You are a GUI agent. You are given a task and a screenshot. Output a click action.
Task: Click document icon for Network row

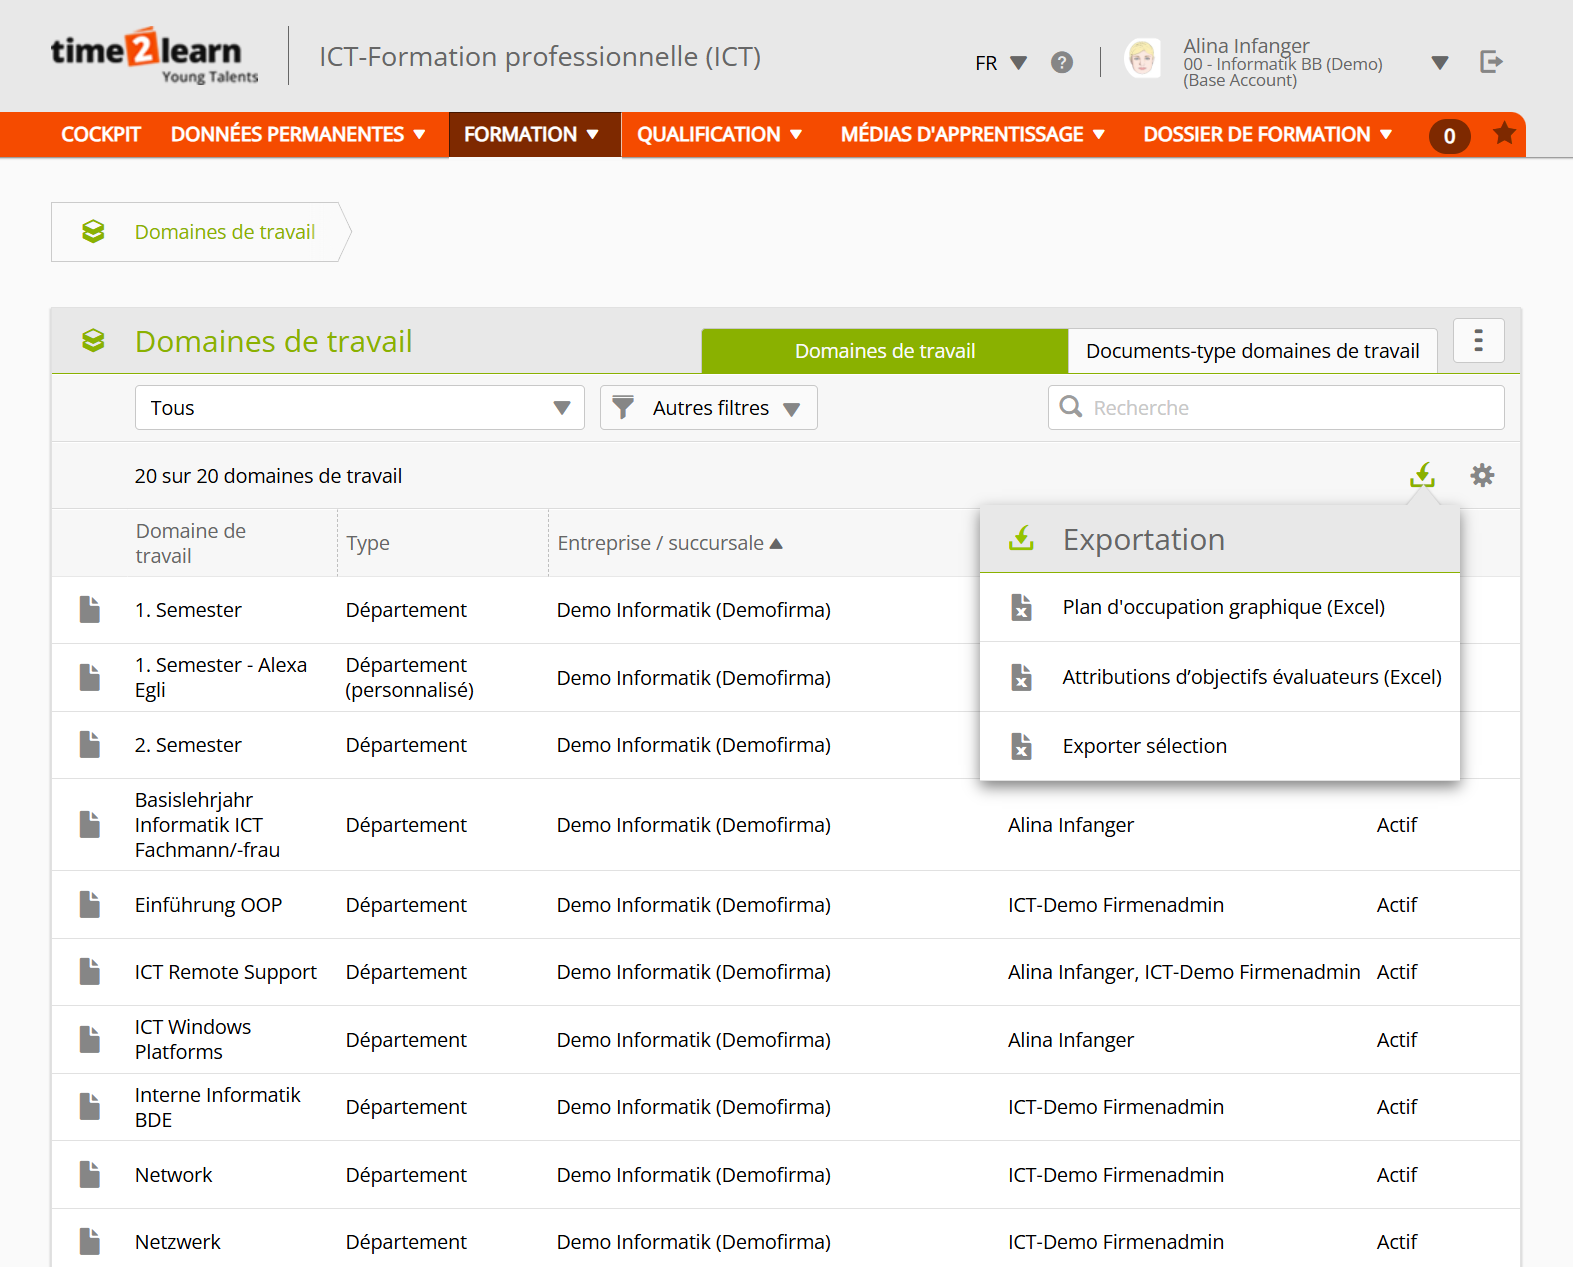click(90, 1174)
